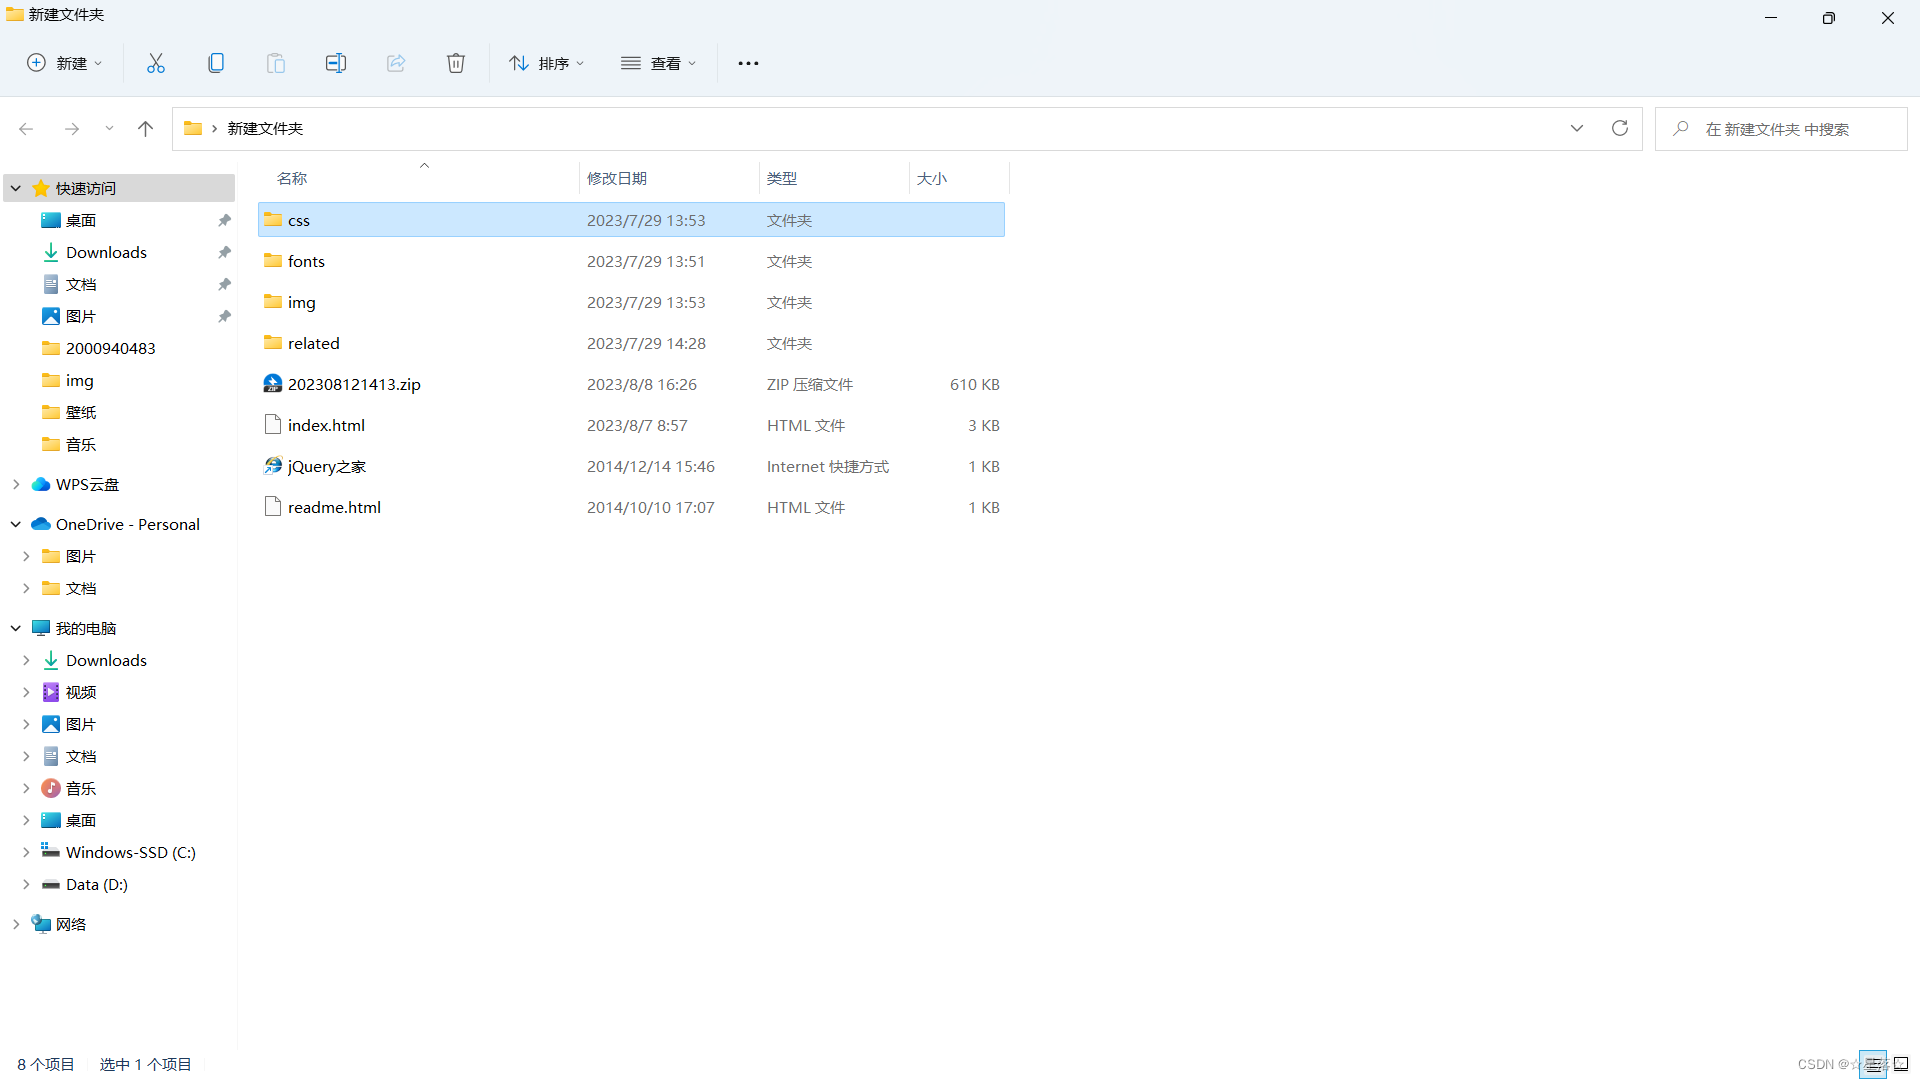Open the New (新建) menu

[64, 63]
